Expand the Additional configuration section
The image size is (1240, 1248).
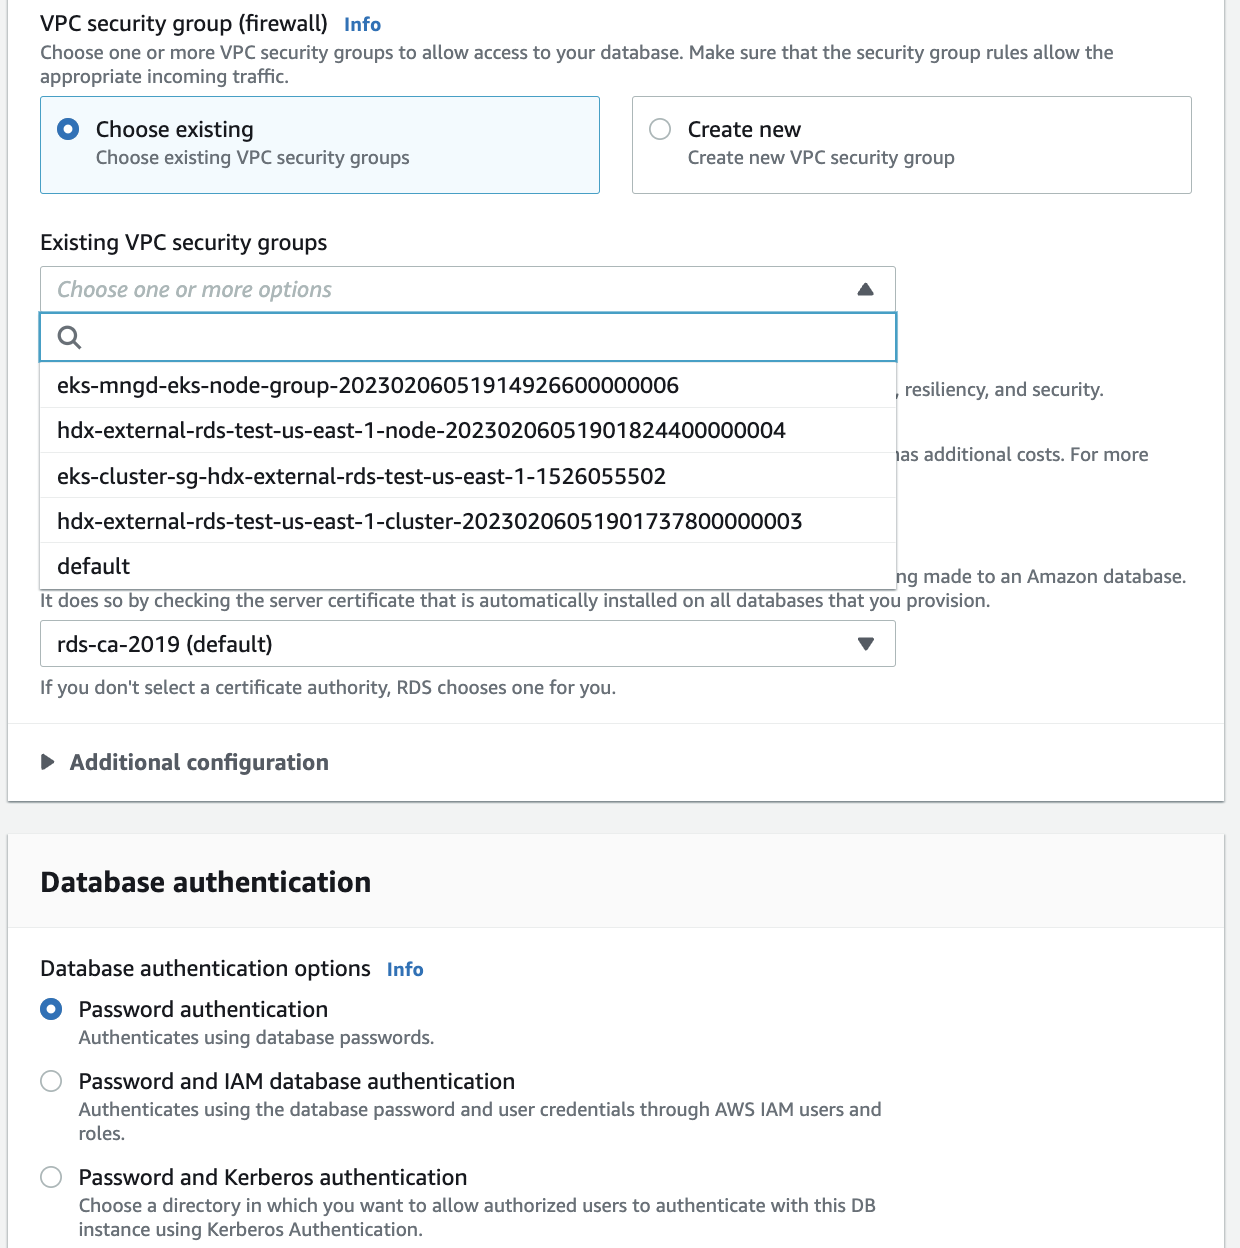pyautogui.click(x=48, y=763)
